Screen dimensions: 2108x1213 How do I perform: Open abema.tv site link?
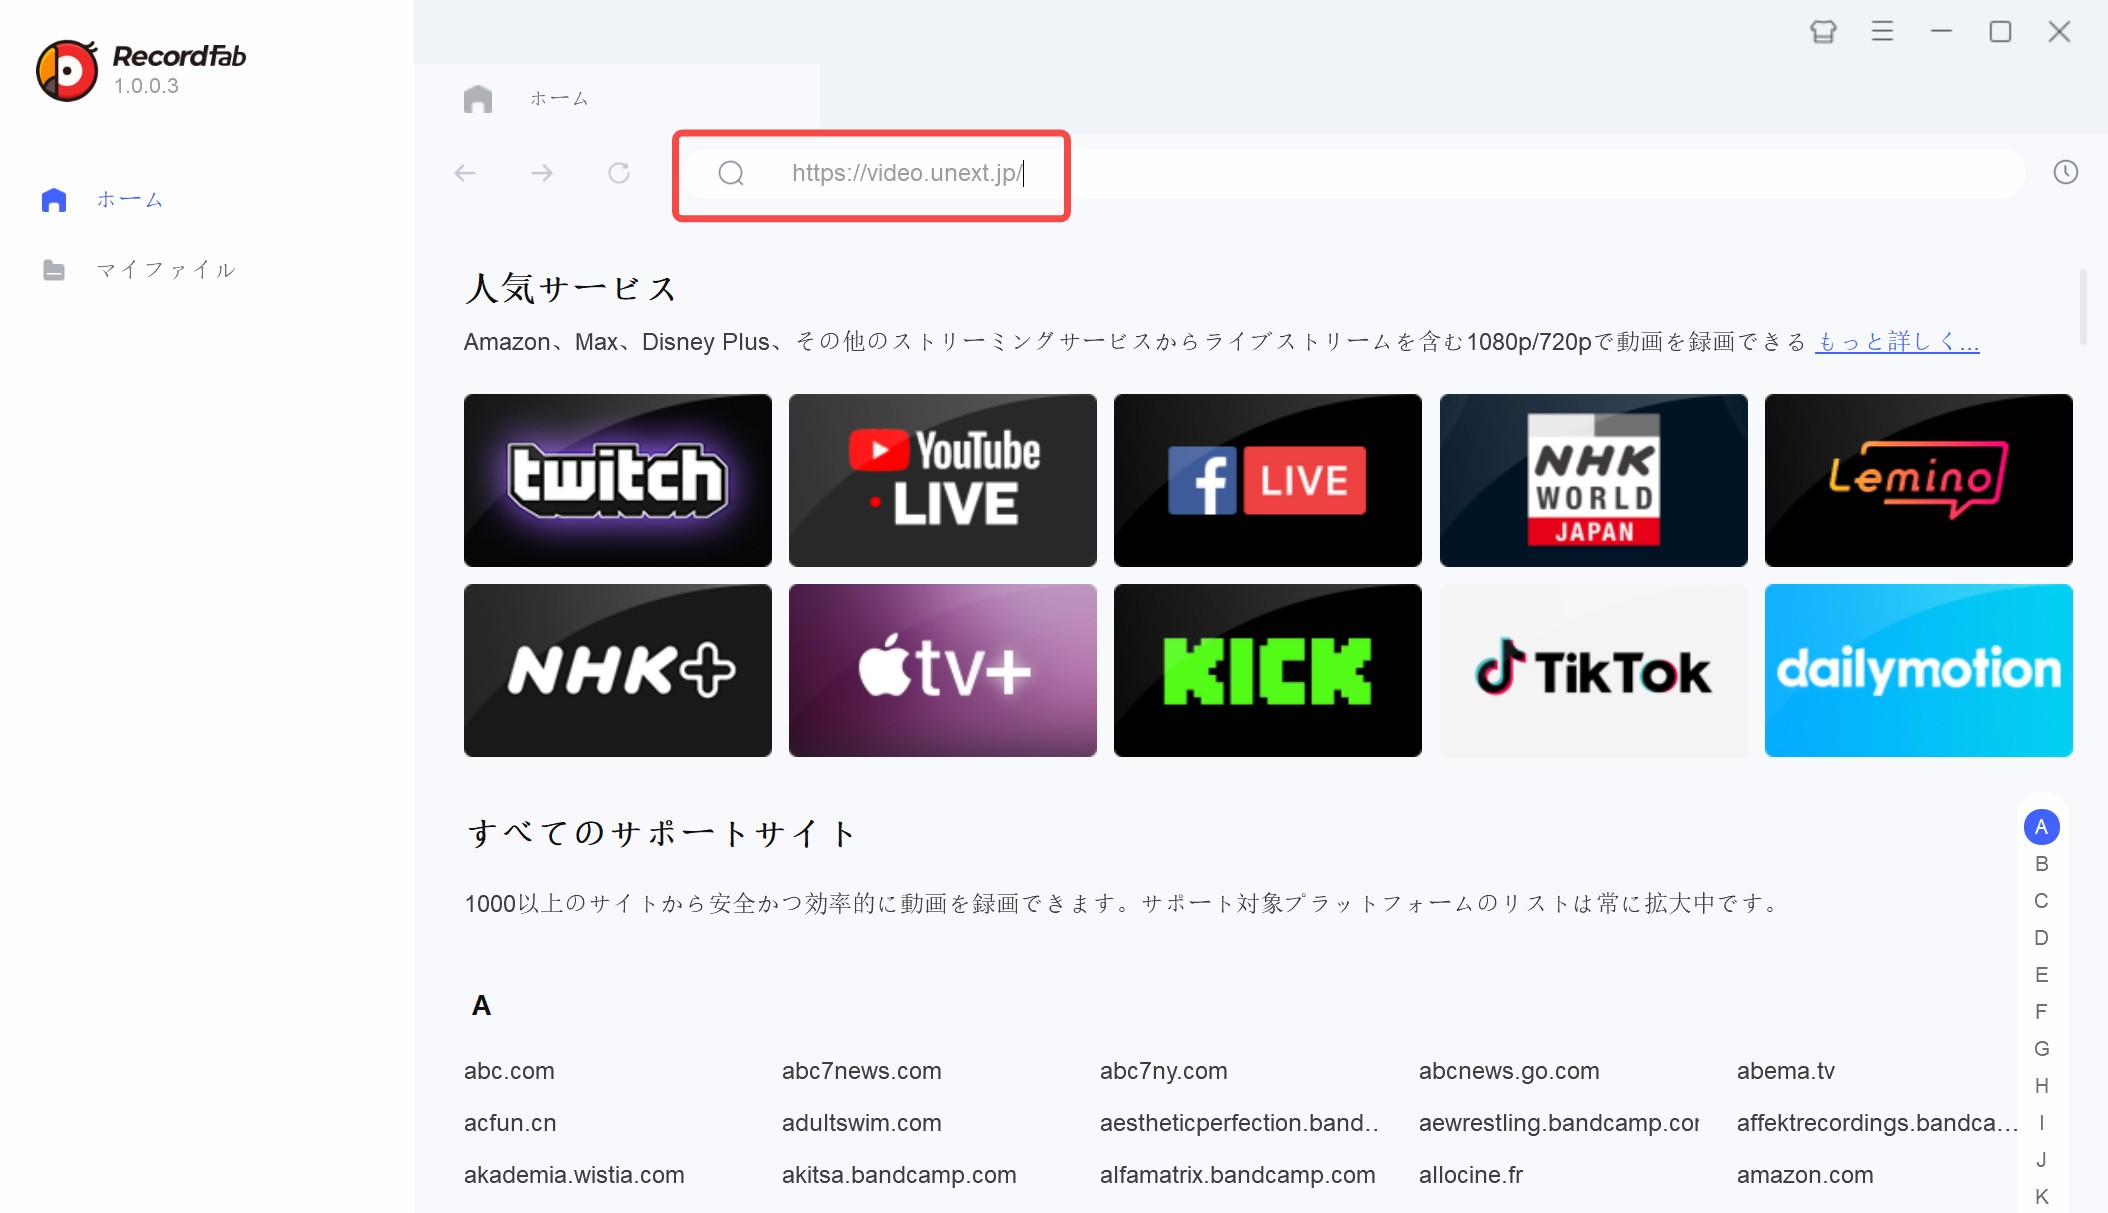[x=1786, y=1071]
